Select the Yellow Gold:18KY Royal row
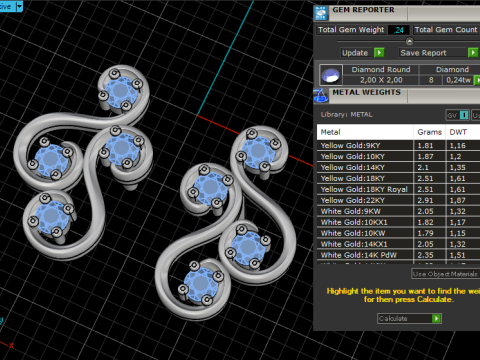Image resolution: width=480 pixels, height=360 pixels. pyautogui.click(x=398, y=189)
